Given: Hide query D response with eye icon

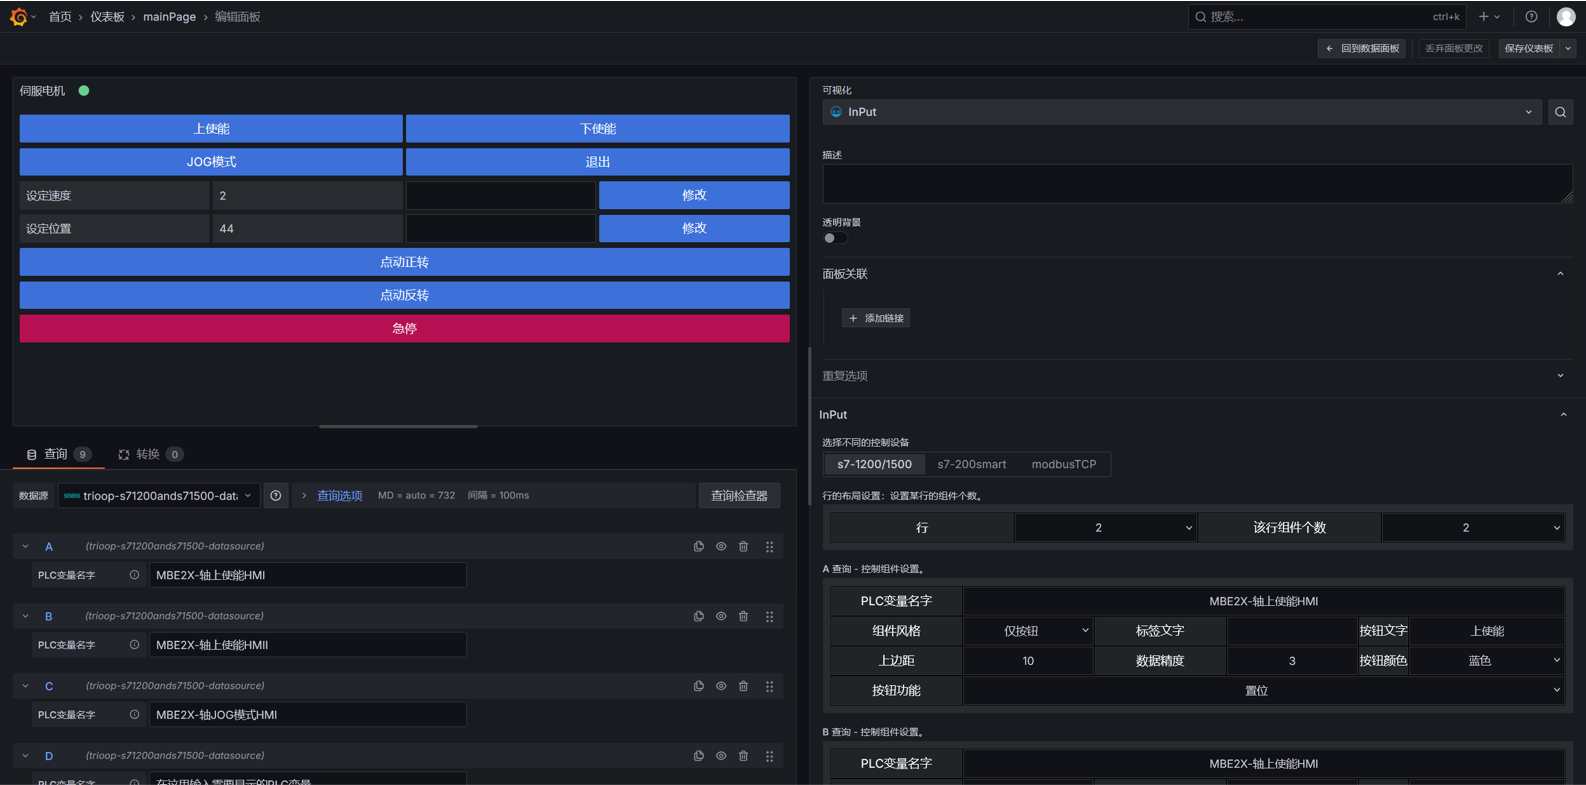Looking at the screenshot, I should point(721,757).
